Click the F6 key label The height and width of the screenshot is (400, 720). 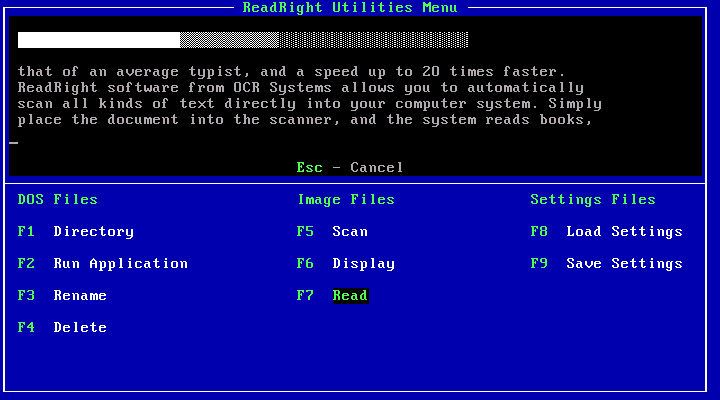pyautogui.click(x=305, y=264)
